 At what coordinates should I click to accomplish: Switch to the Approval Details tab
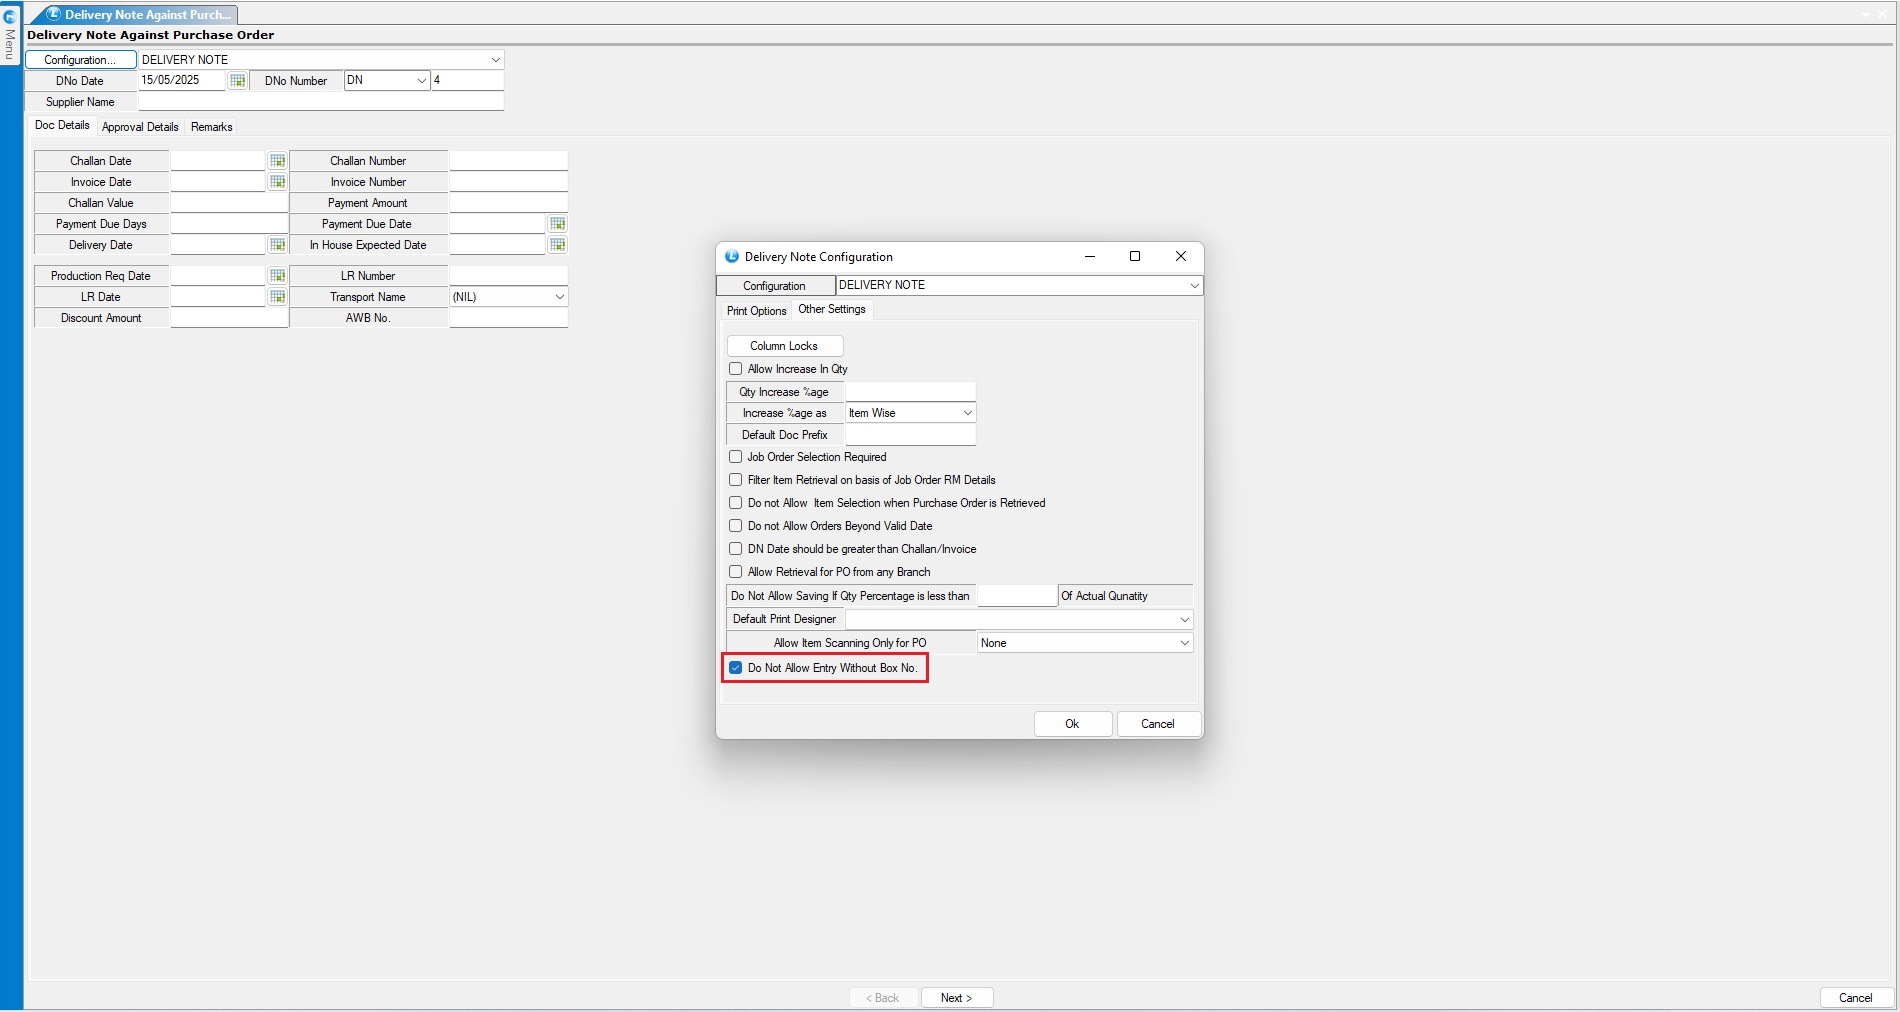pyautogui.click(x=140, y=127)
